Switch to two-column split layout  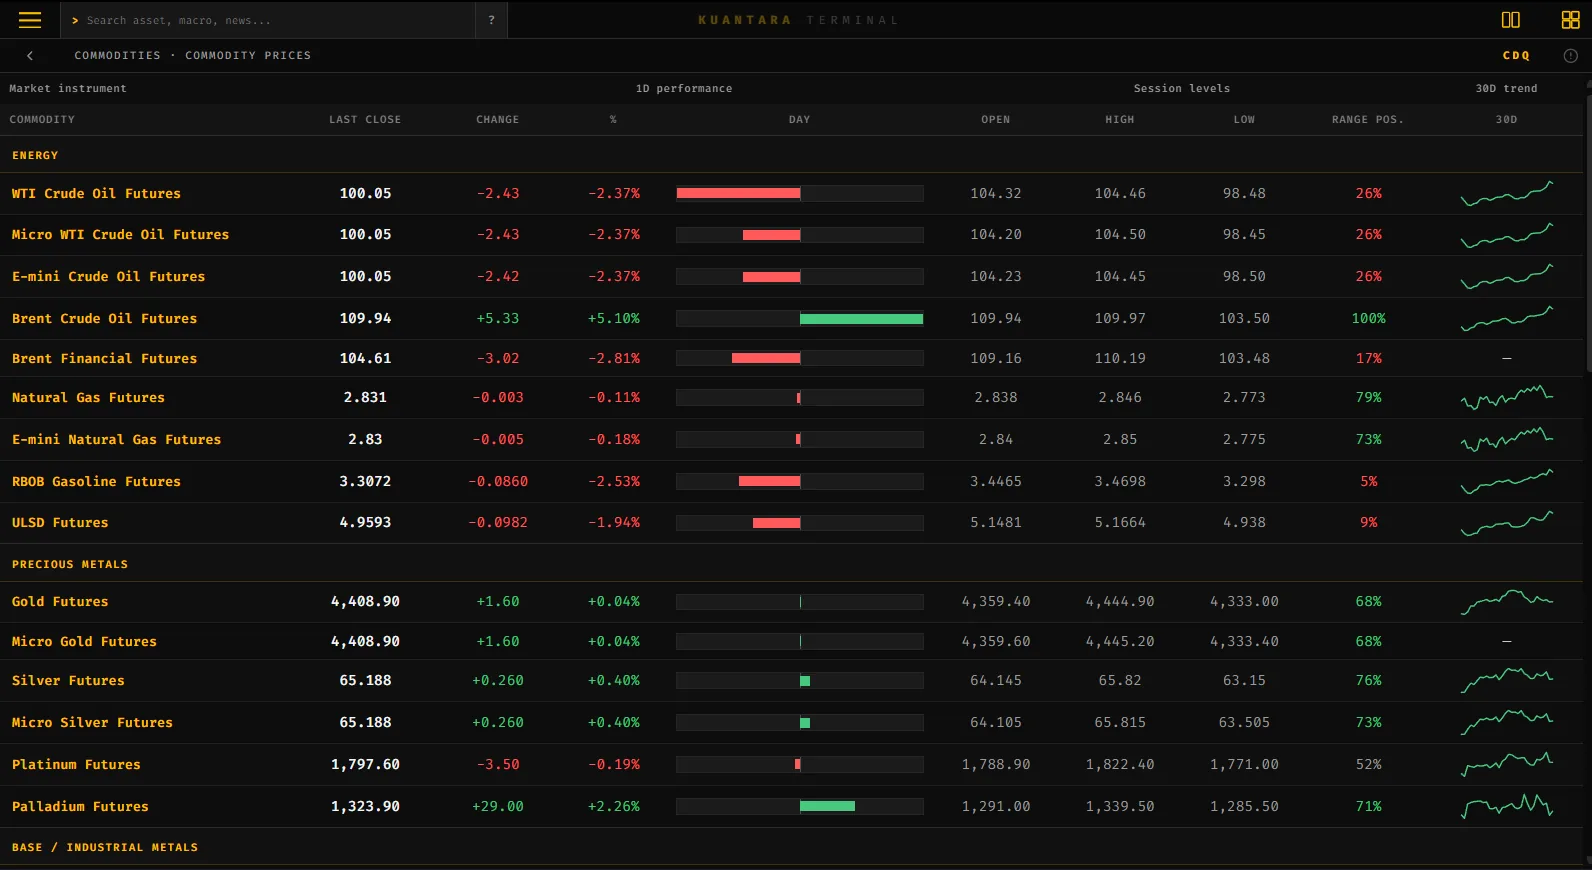1511,20
